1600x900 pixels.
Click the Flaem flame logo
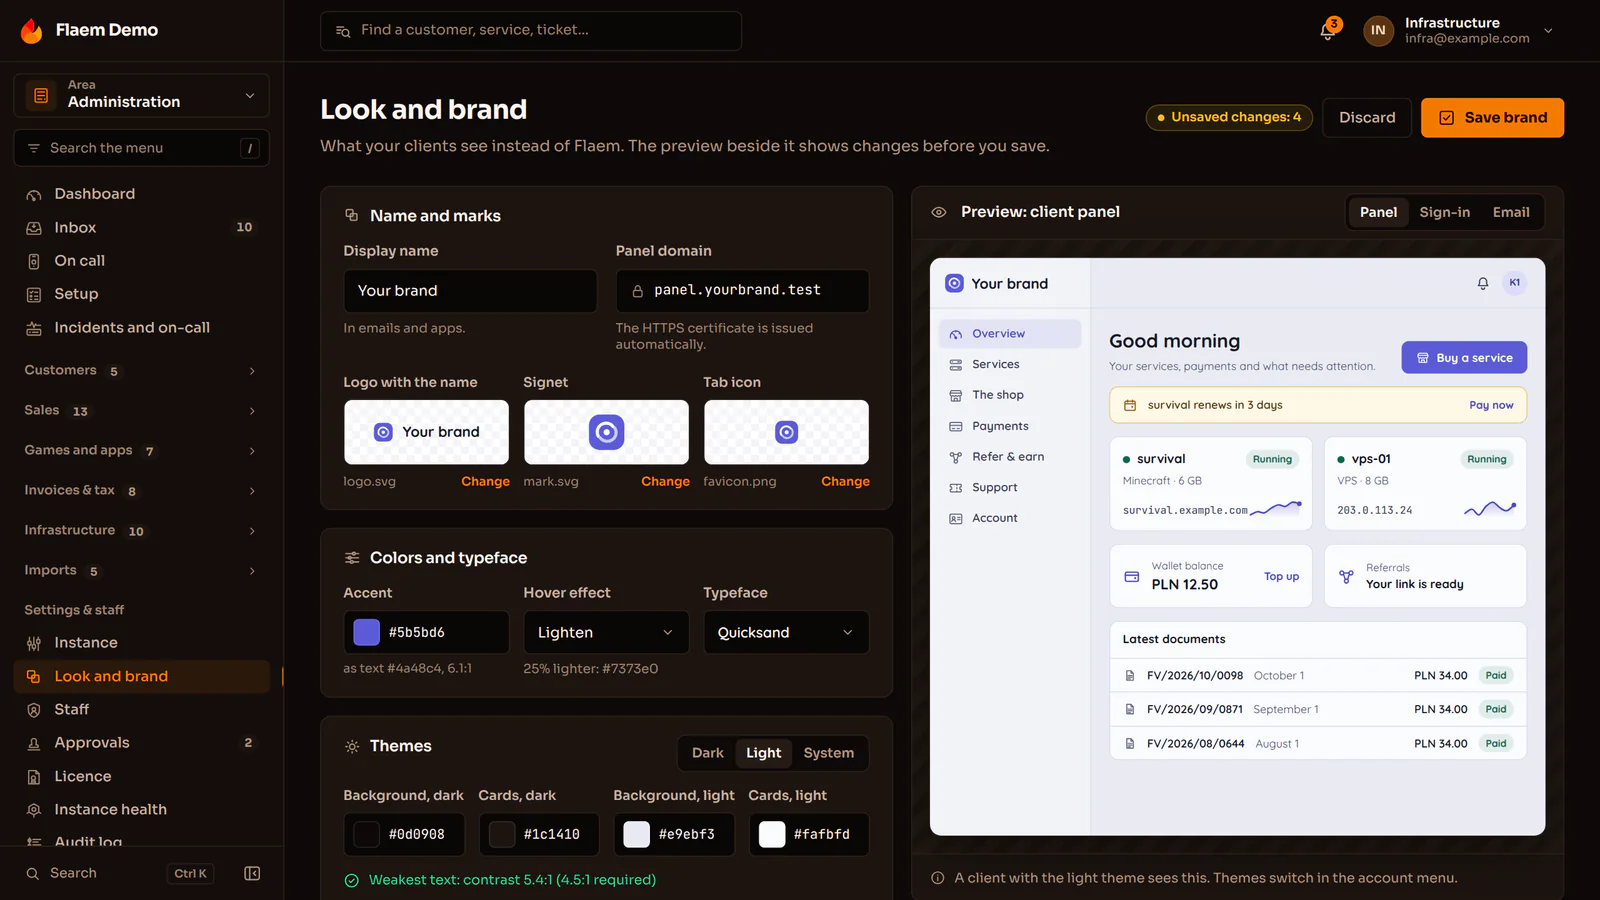31,31
